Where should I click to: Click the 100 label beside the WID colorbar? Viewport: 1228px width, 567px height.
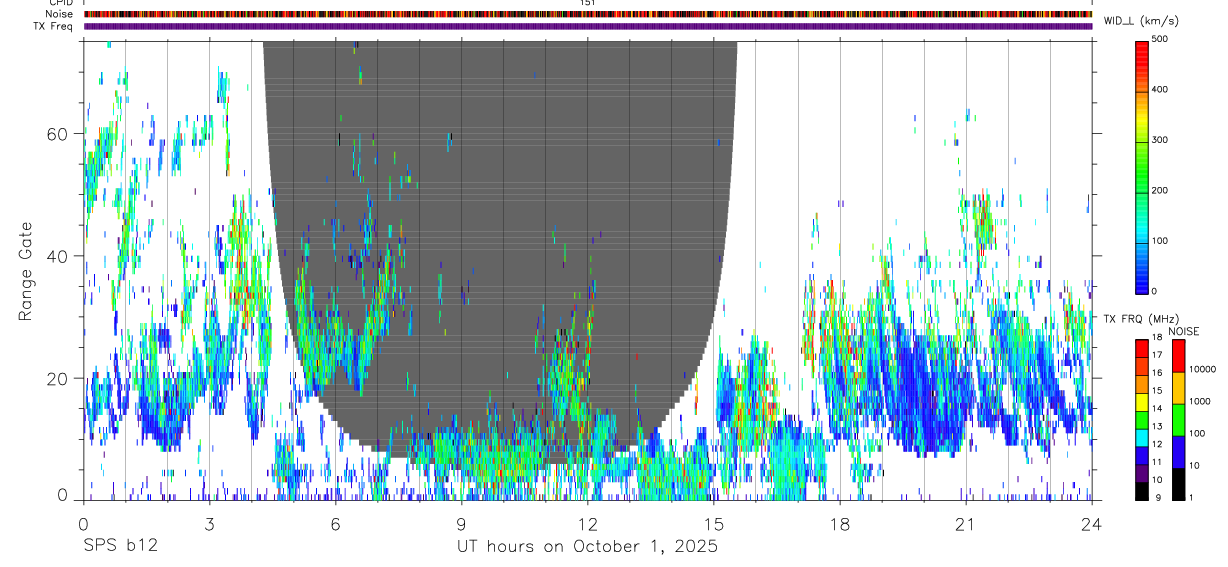click(1160, 241)
